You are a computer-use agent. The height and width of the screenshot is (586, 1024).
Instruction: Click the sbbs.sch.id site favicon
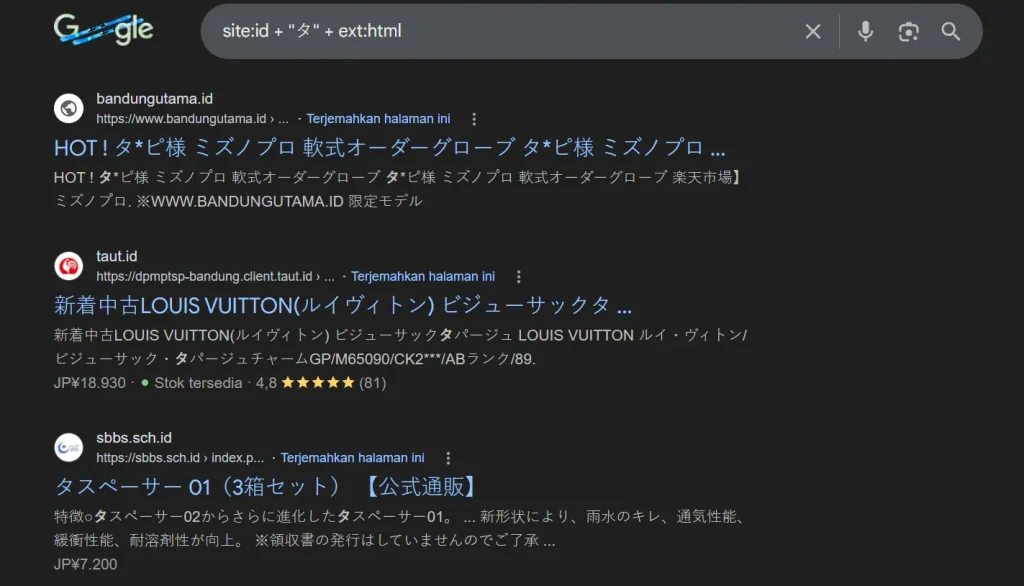pos(68,447)
